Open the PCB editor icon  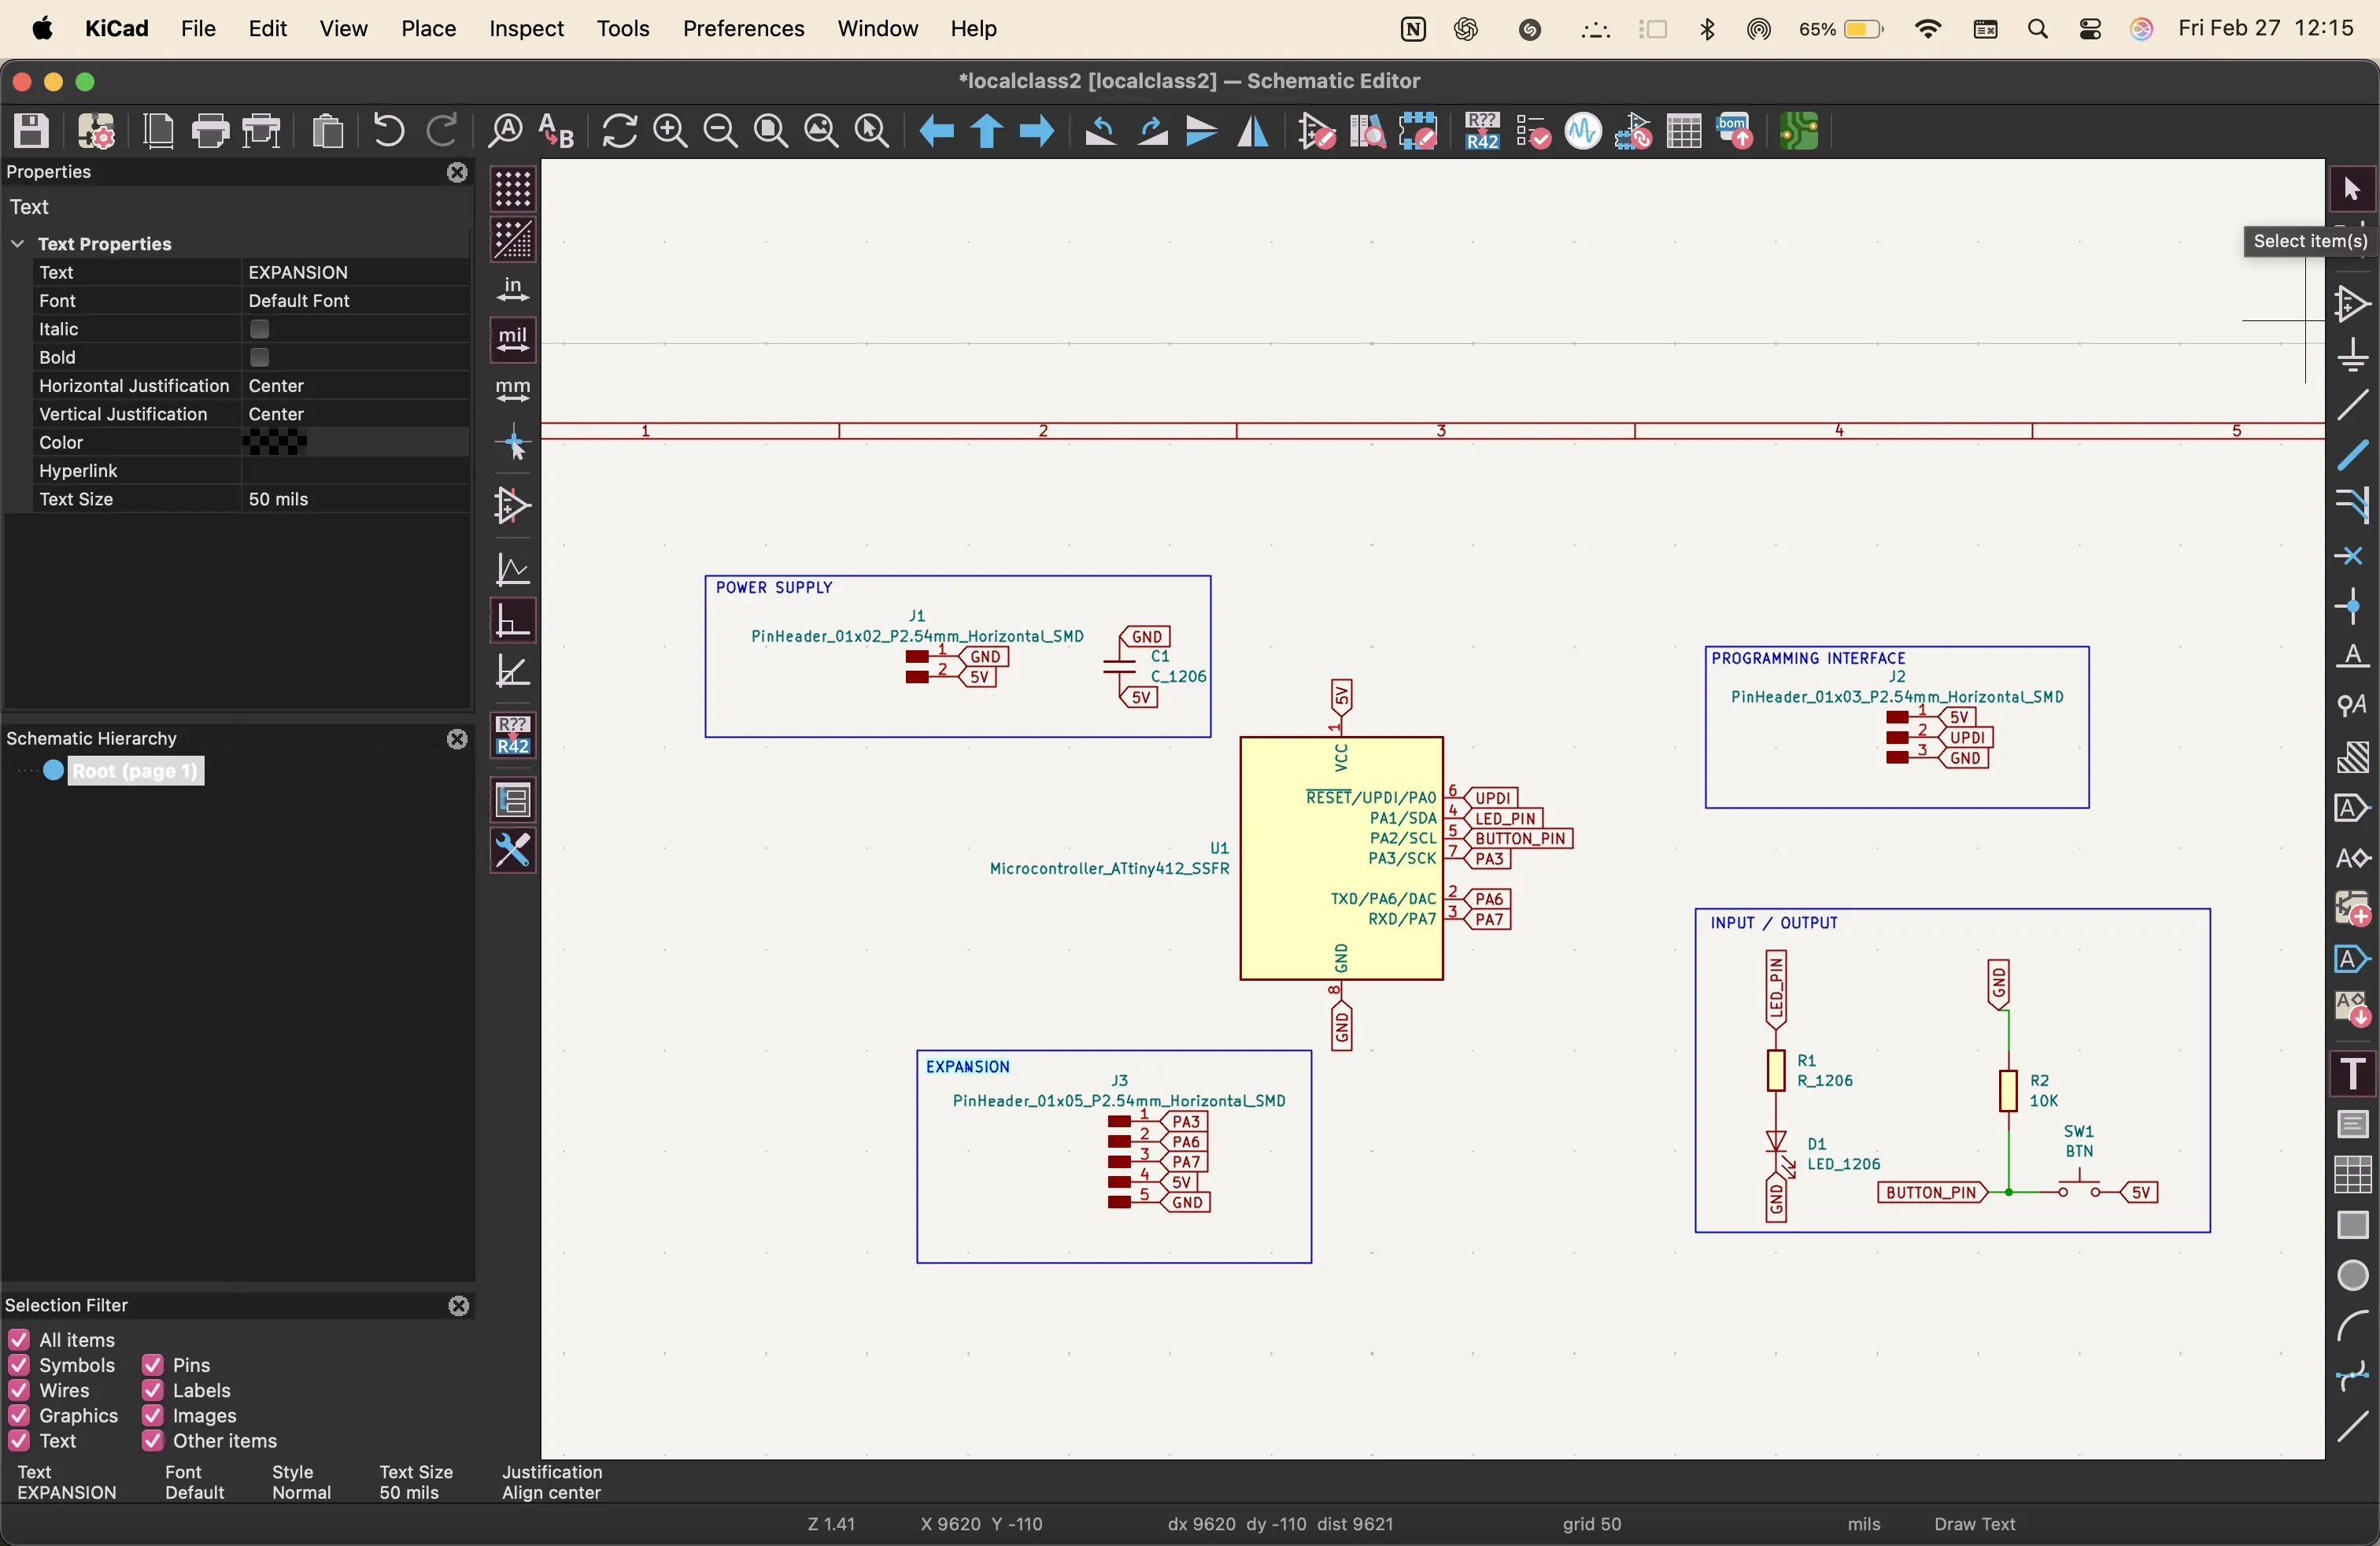coord(1798,131)
